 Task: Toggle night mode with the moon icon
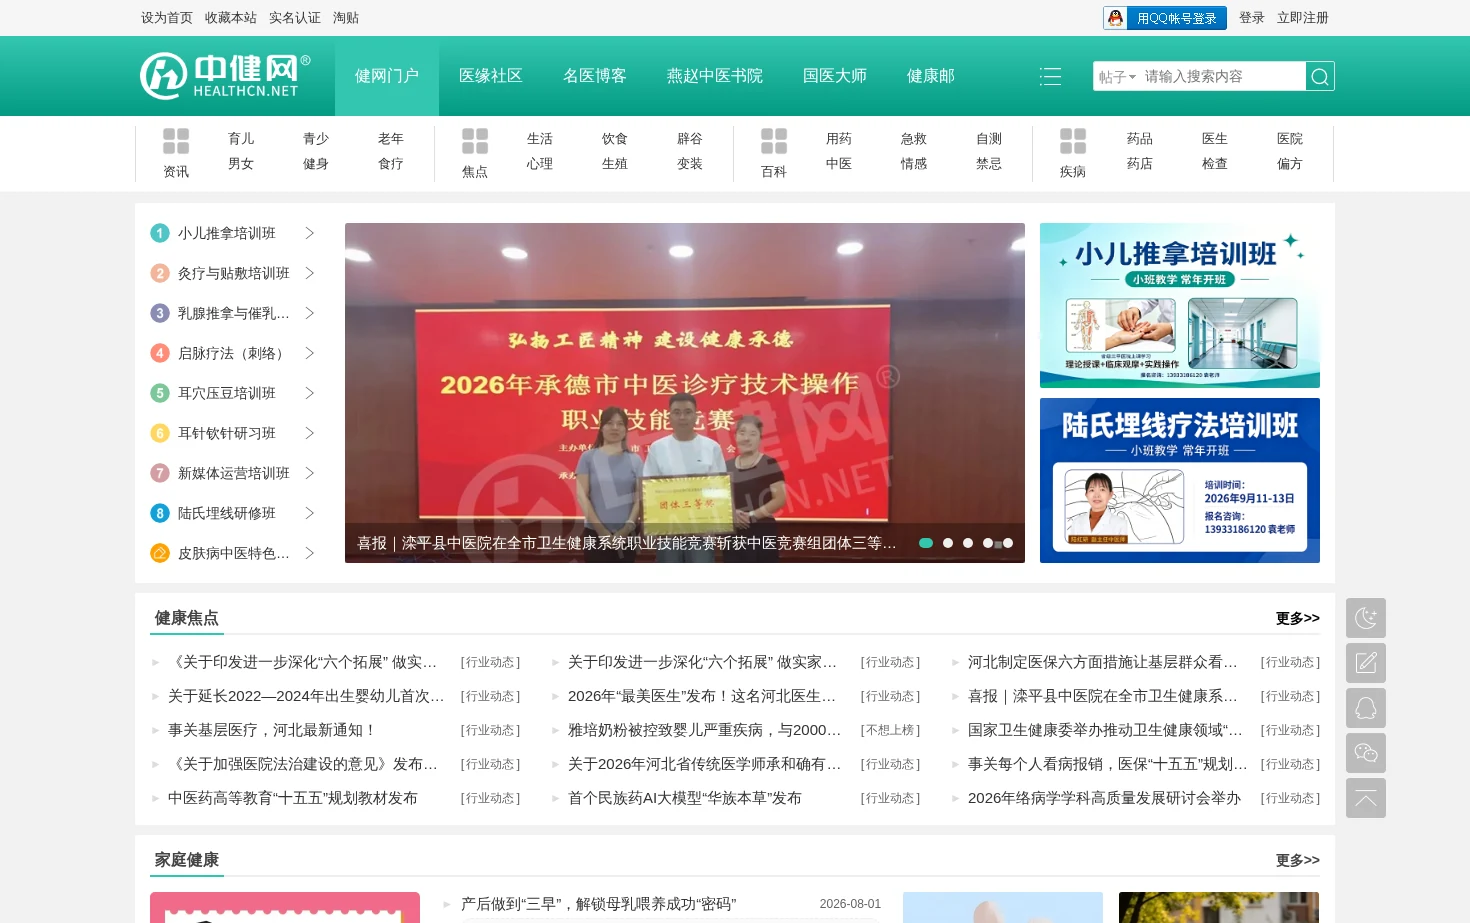coord(1366,618)
